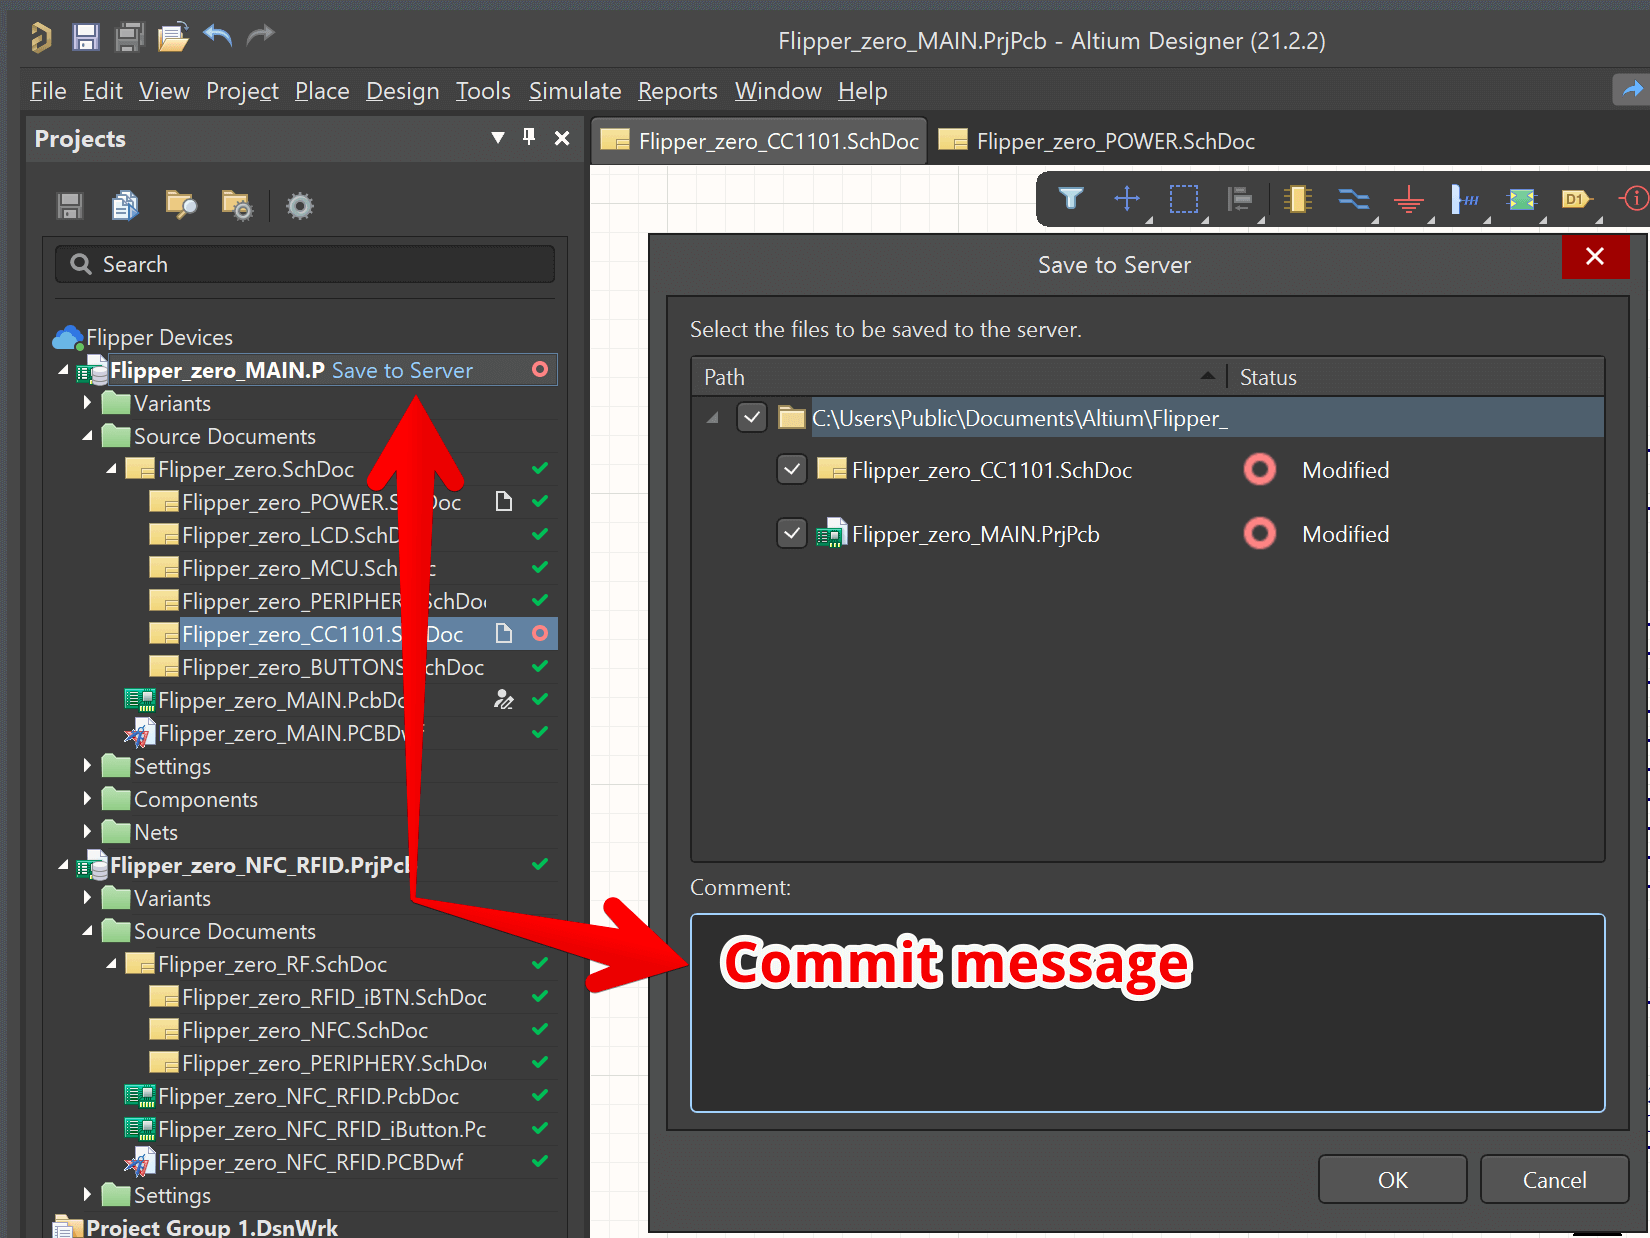Select the D1 designator port tool
This screenshot has height=1238, width=1650.
click(x=1577, y=199)
